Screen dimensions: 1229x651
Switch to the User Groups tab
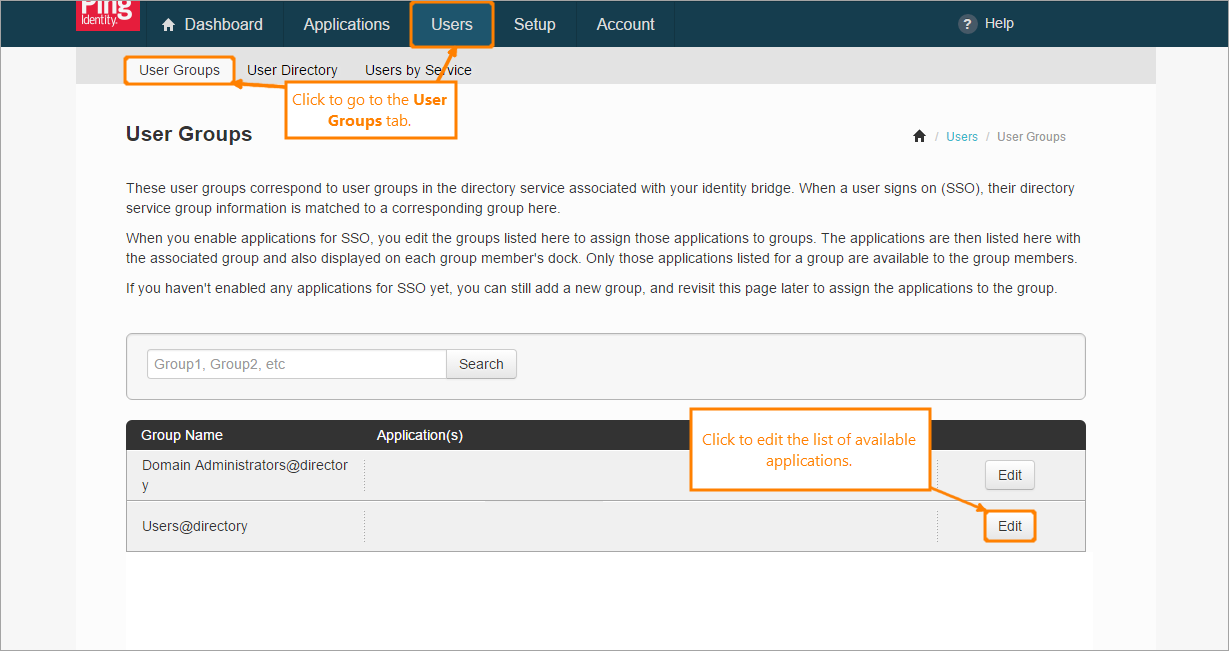(180, 70)
